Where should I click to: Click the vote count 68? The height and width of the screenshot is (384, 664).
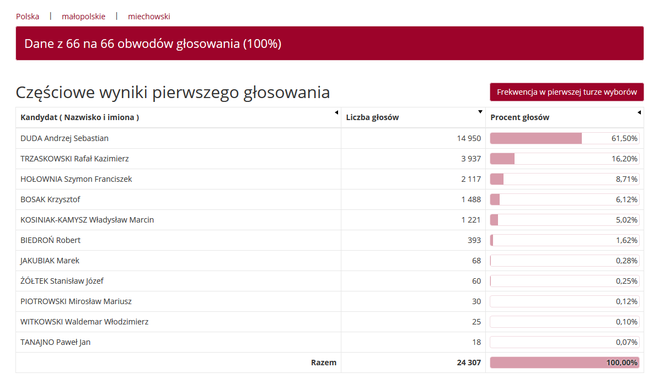(x=476, y=260)
